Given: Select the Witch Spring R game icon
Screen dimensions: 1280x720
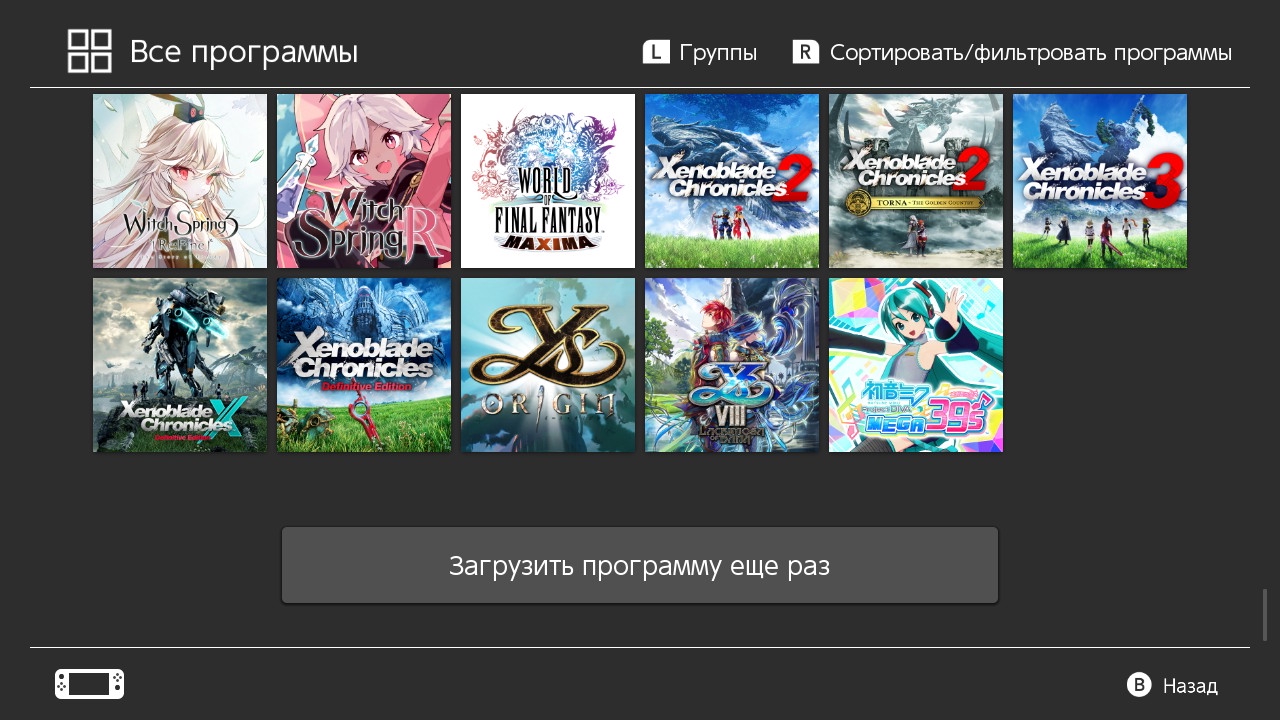Looking at the screenshot, I should [x=364, y=181].
